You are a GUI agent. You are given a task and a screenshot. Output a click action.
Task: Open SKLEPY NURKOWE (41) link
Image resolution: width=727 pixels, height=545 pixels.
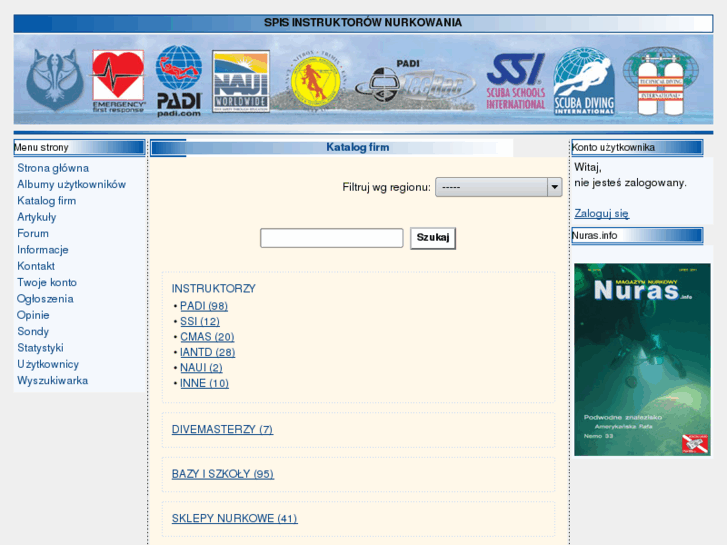tap(235, 519)
